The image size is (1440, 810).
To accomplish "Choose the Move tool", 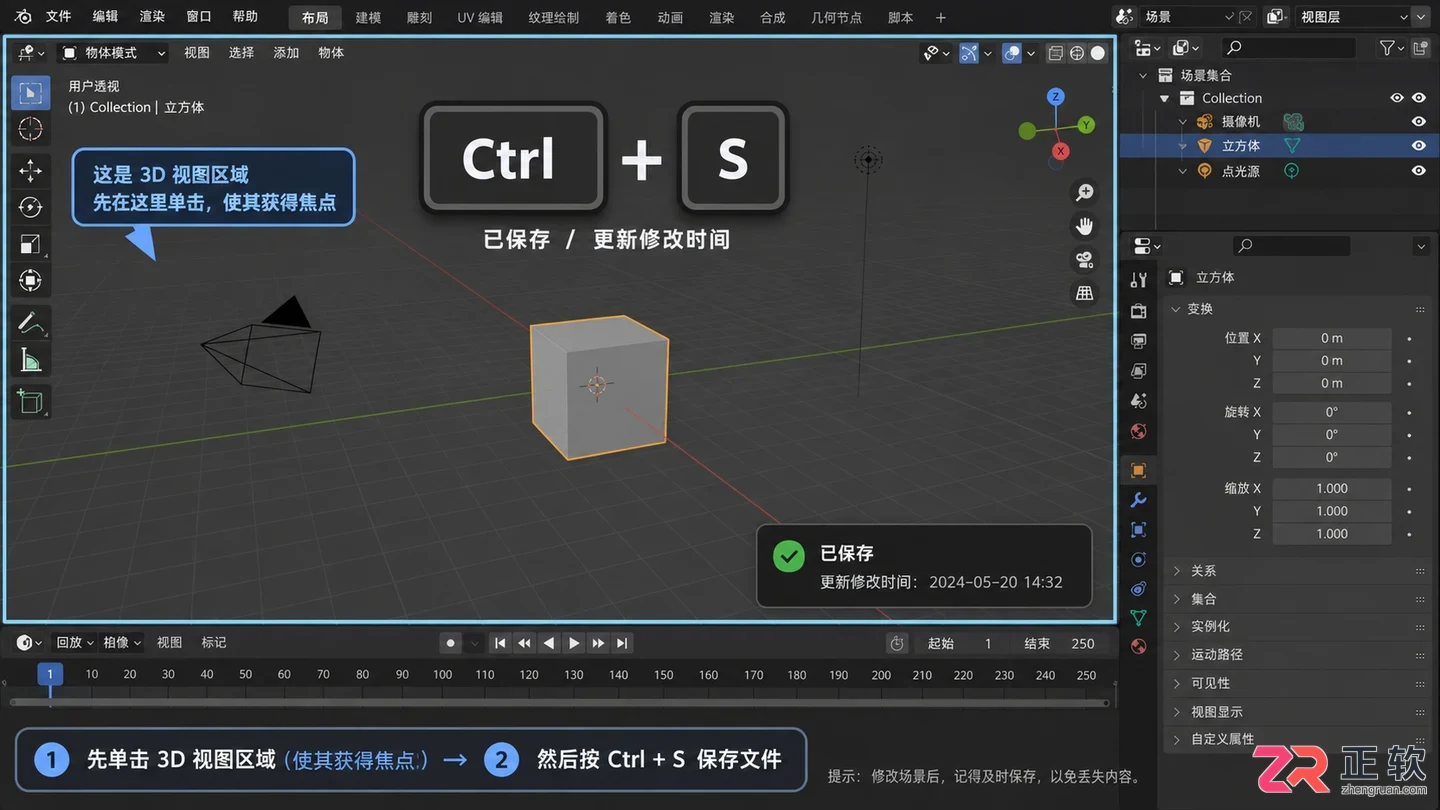I will (x=30, y=171).
